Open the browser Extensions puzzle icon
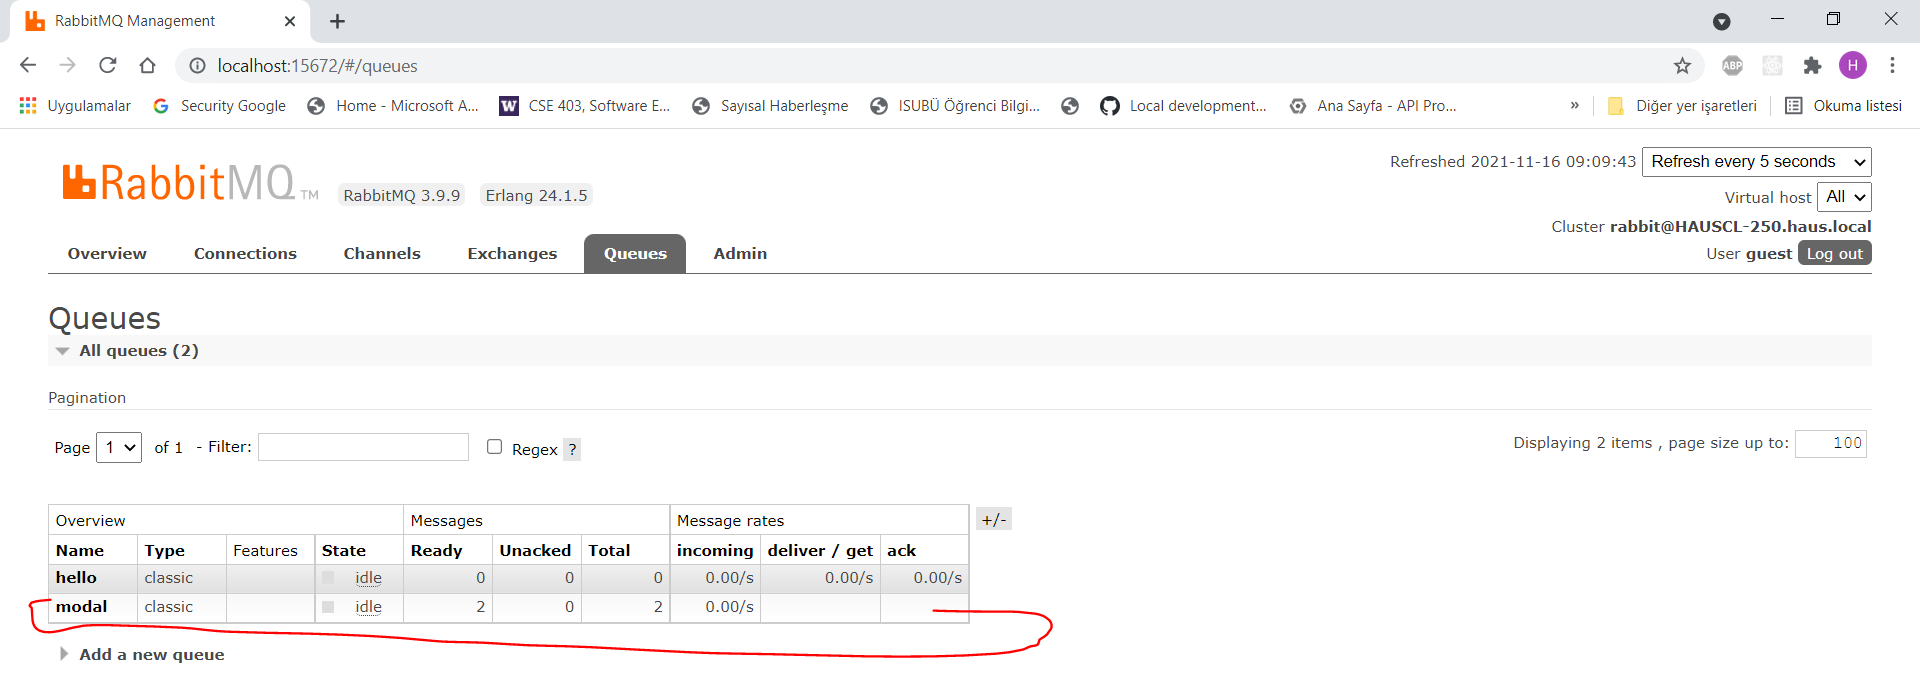This screenshot has height=683, width=1920. (x=1812, y=66)
